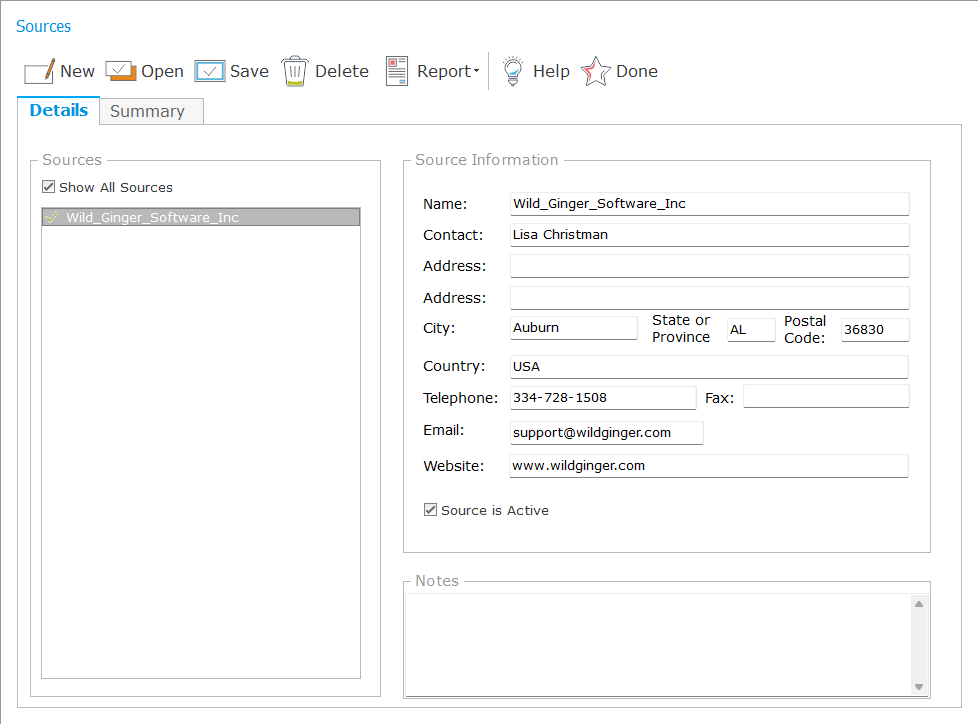Click the State or Province field
This screenshot has width=978, height=724.
751,329
